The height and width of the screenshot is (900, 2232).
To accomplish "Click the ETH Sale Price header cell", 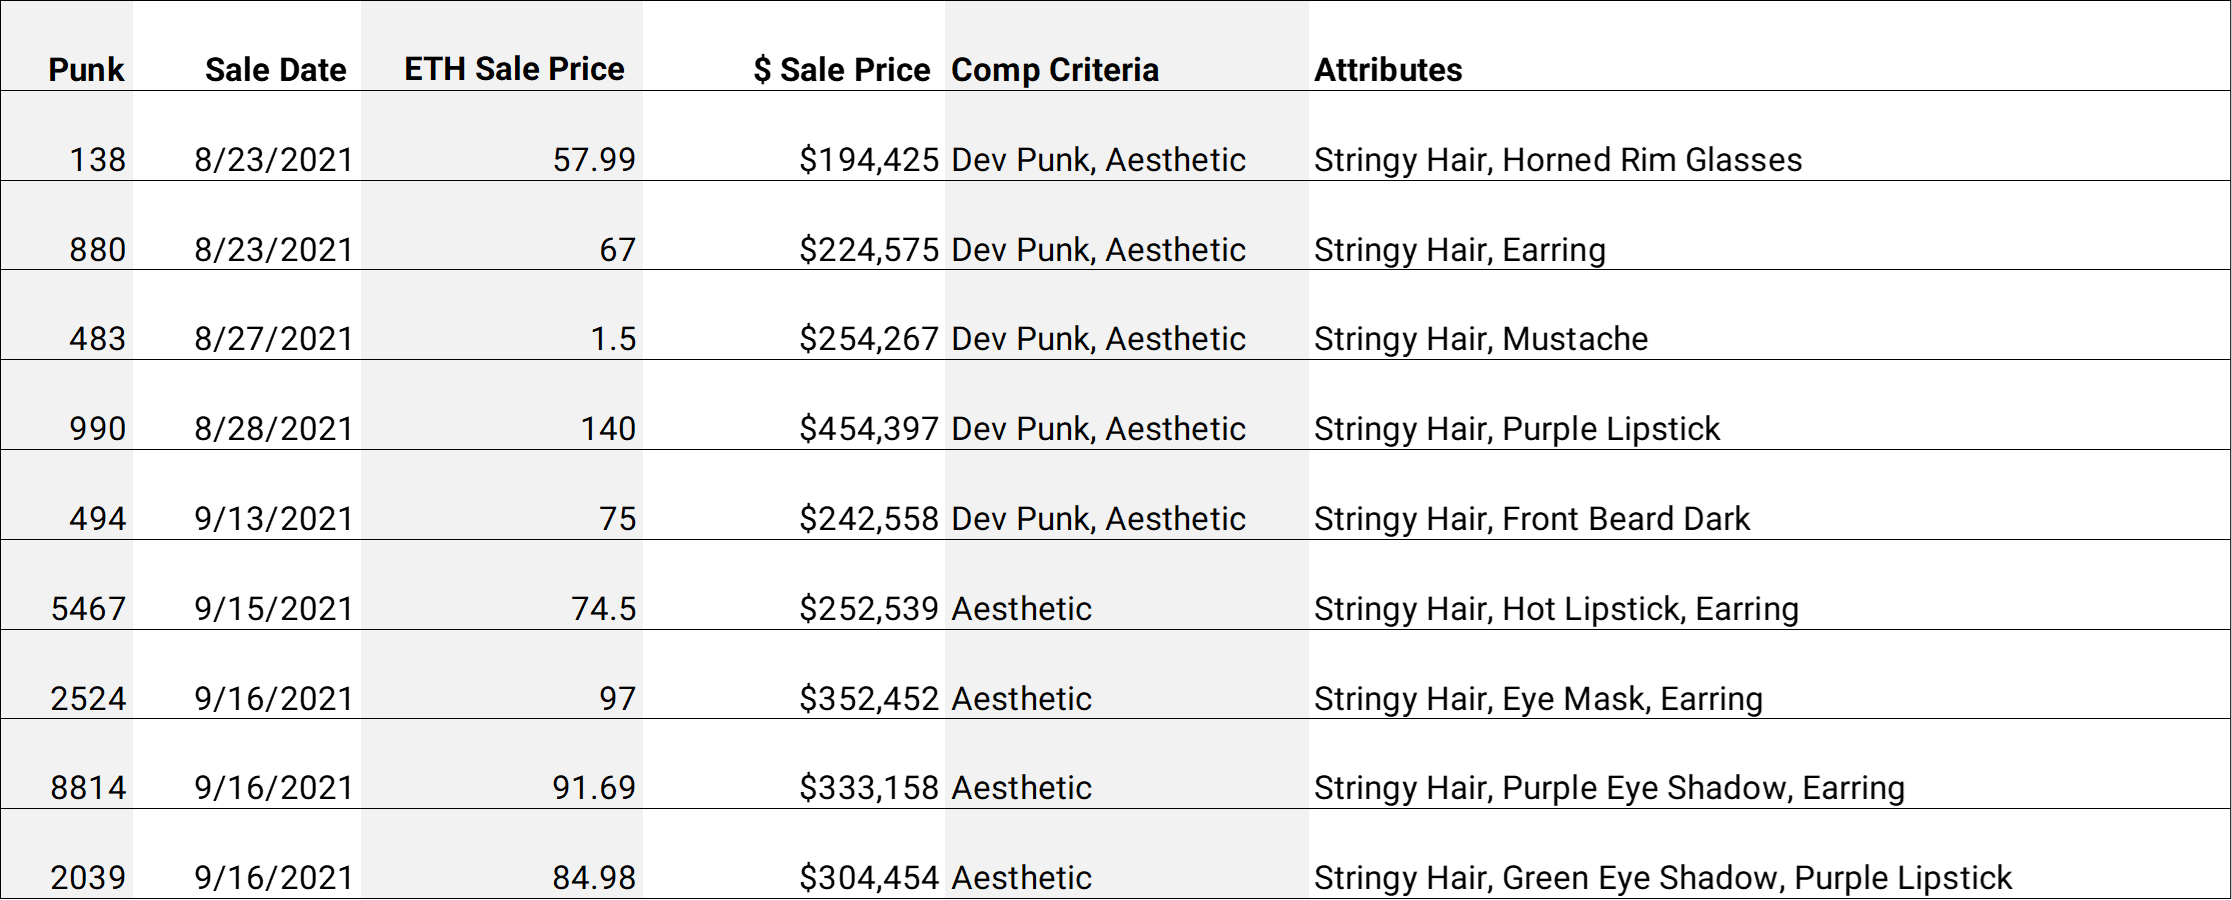I will coord(501,46).
